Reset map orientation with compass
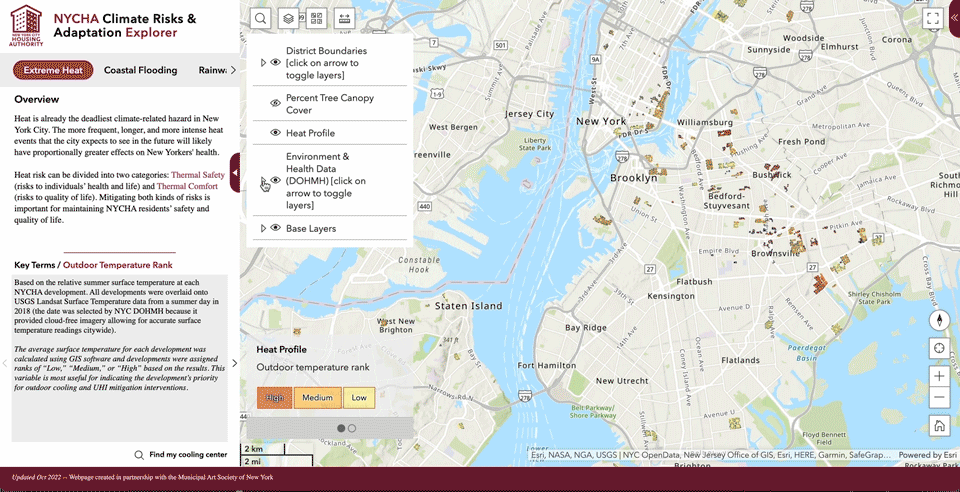960x492 pixels. 939,320
